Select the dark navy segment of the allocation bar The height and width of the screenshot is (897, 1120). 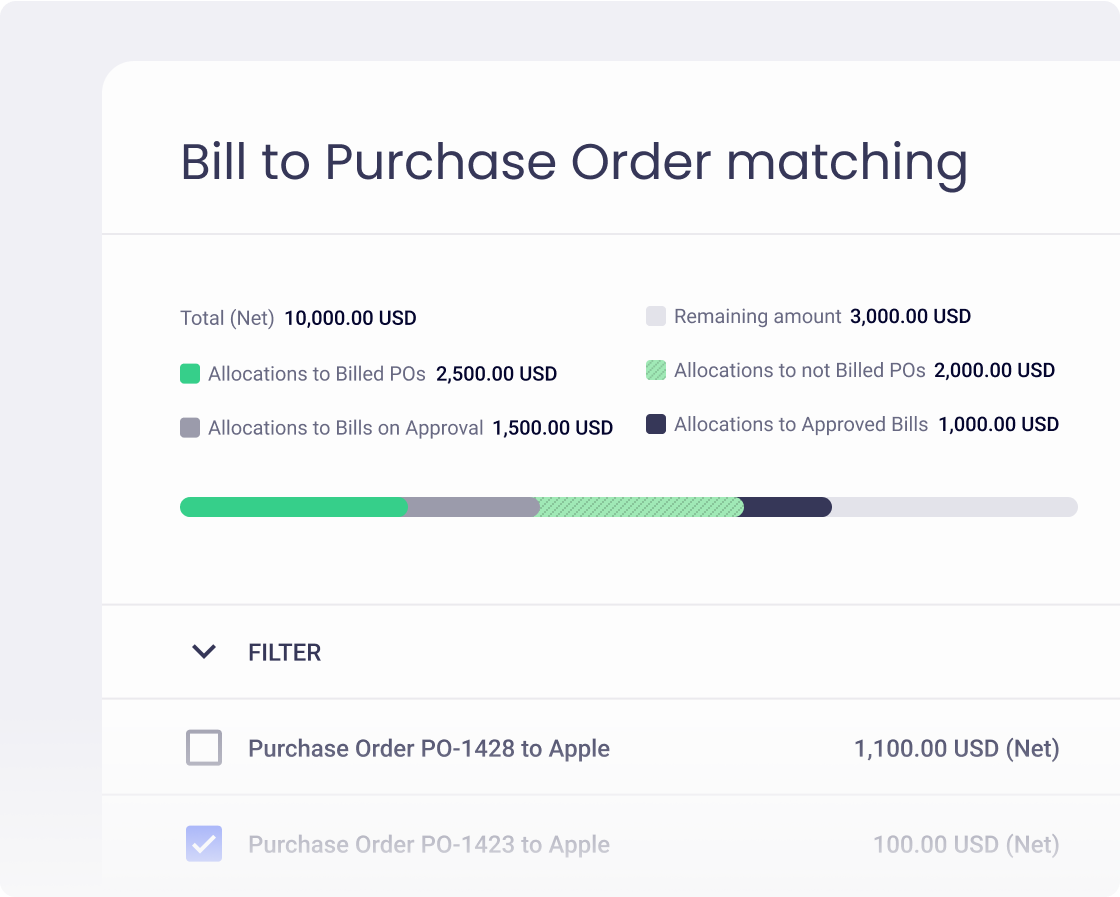click(785, 507)
